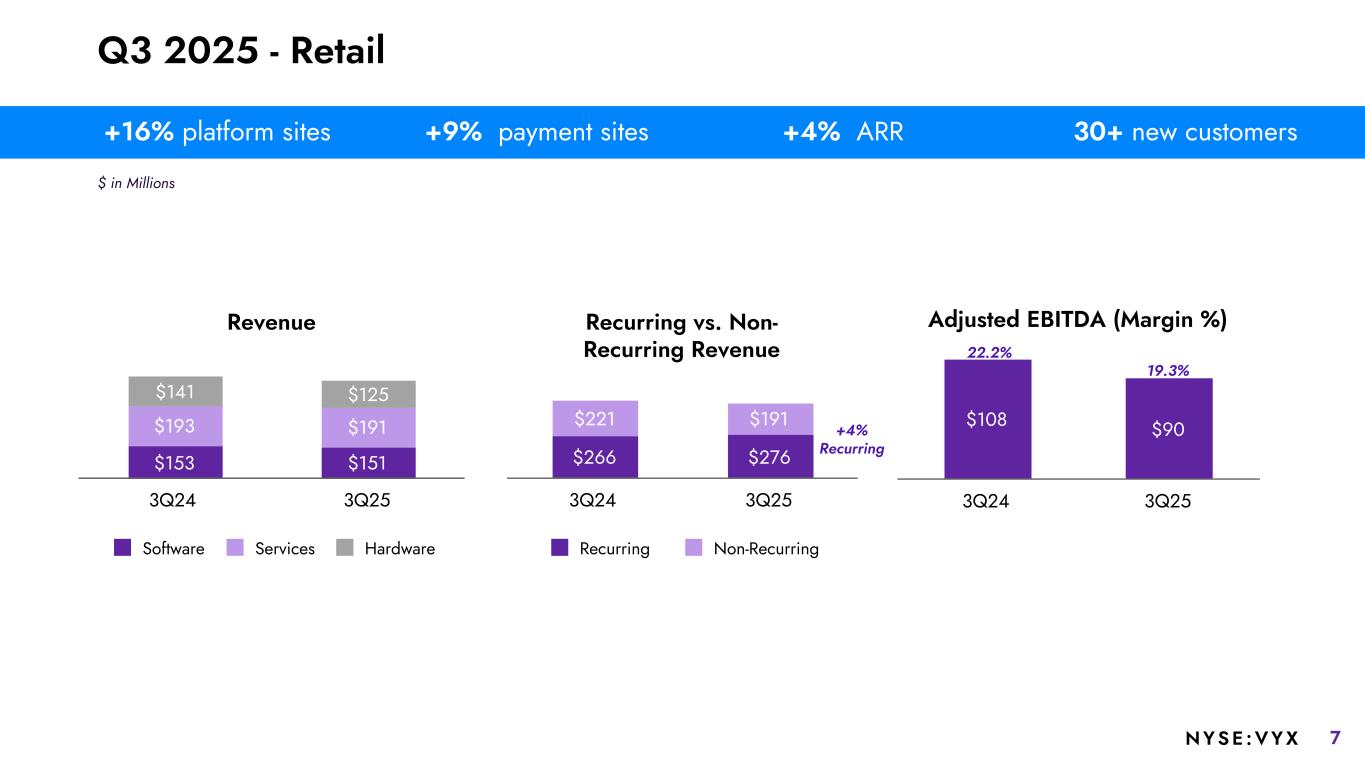The width and height of the screenshot is (1365, 768).
Task: Click the Hardware legend color swatch
Action: click(x=345, y=548)
